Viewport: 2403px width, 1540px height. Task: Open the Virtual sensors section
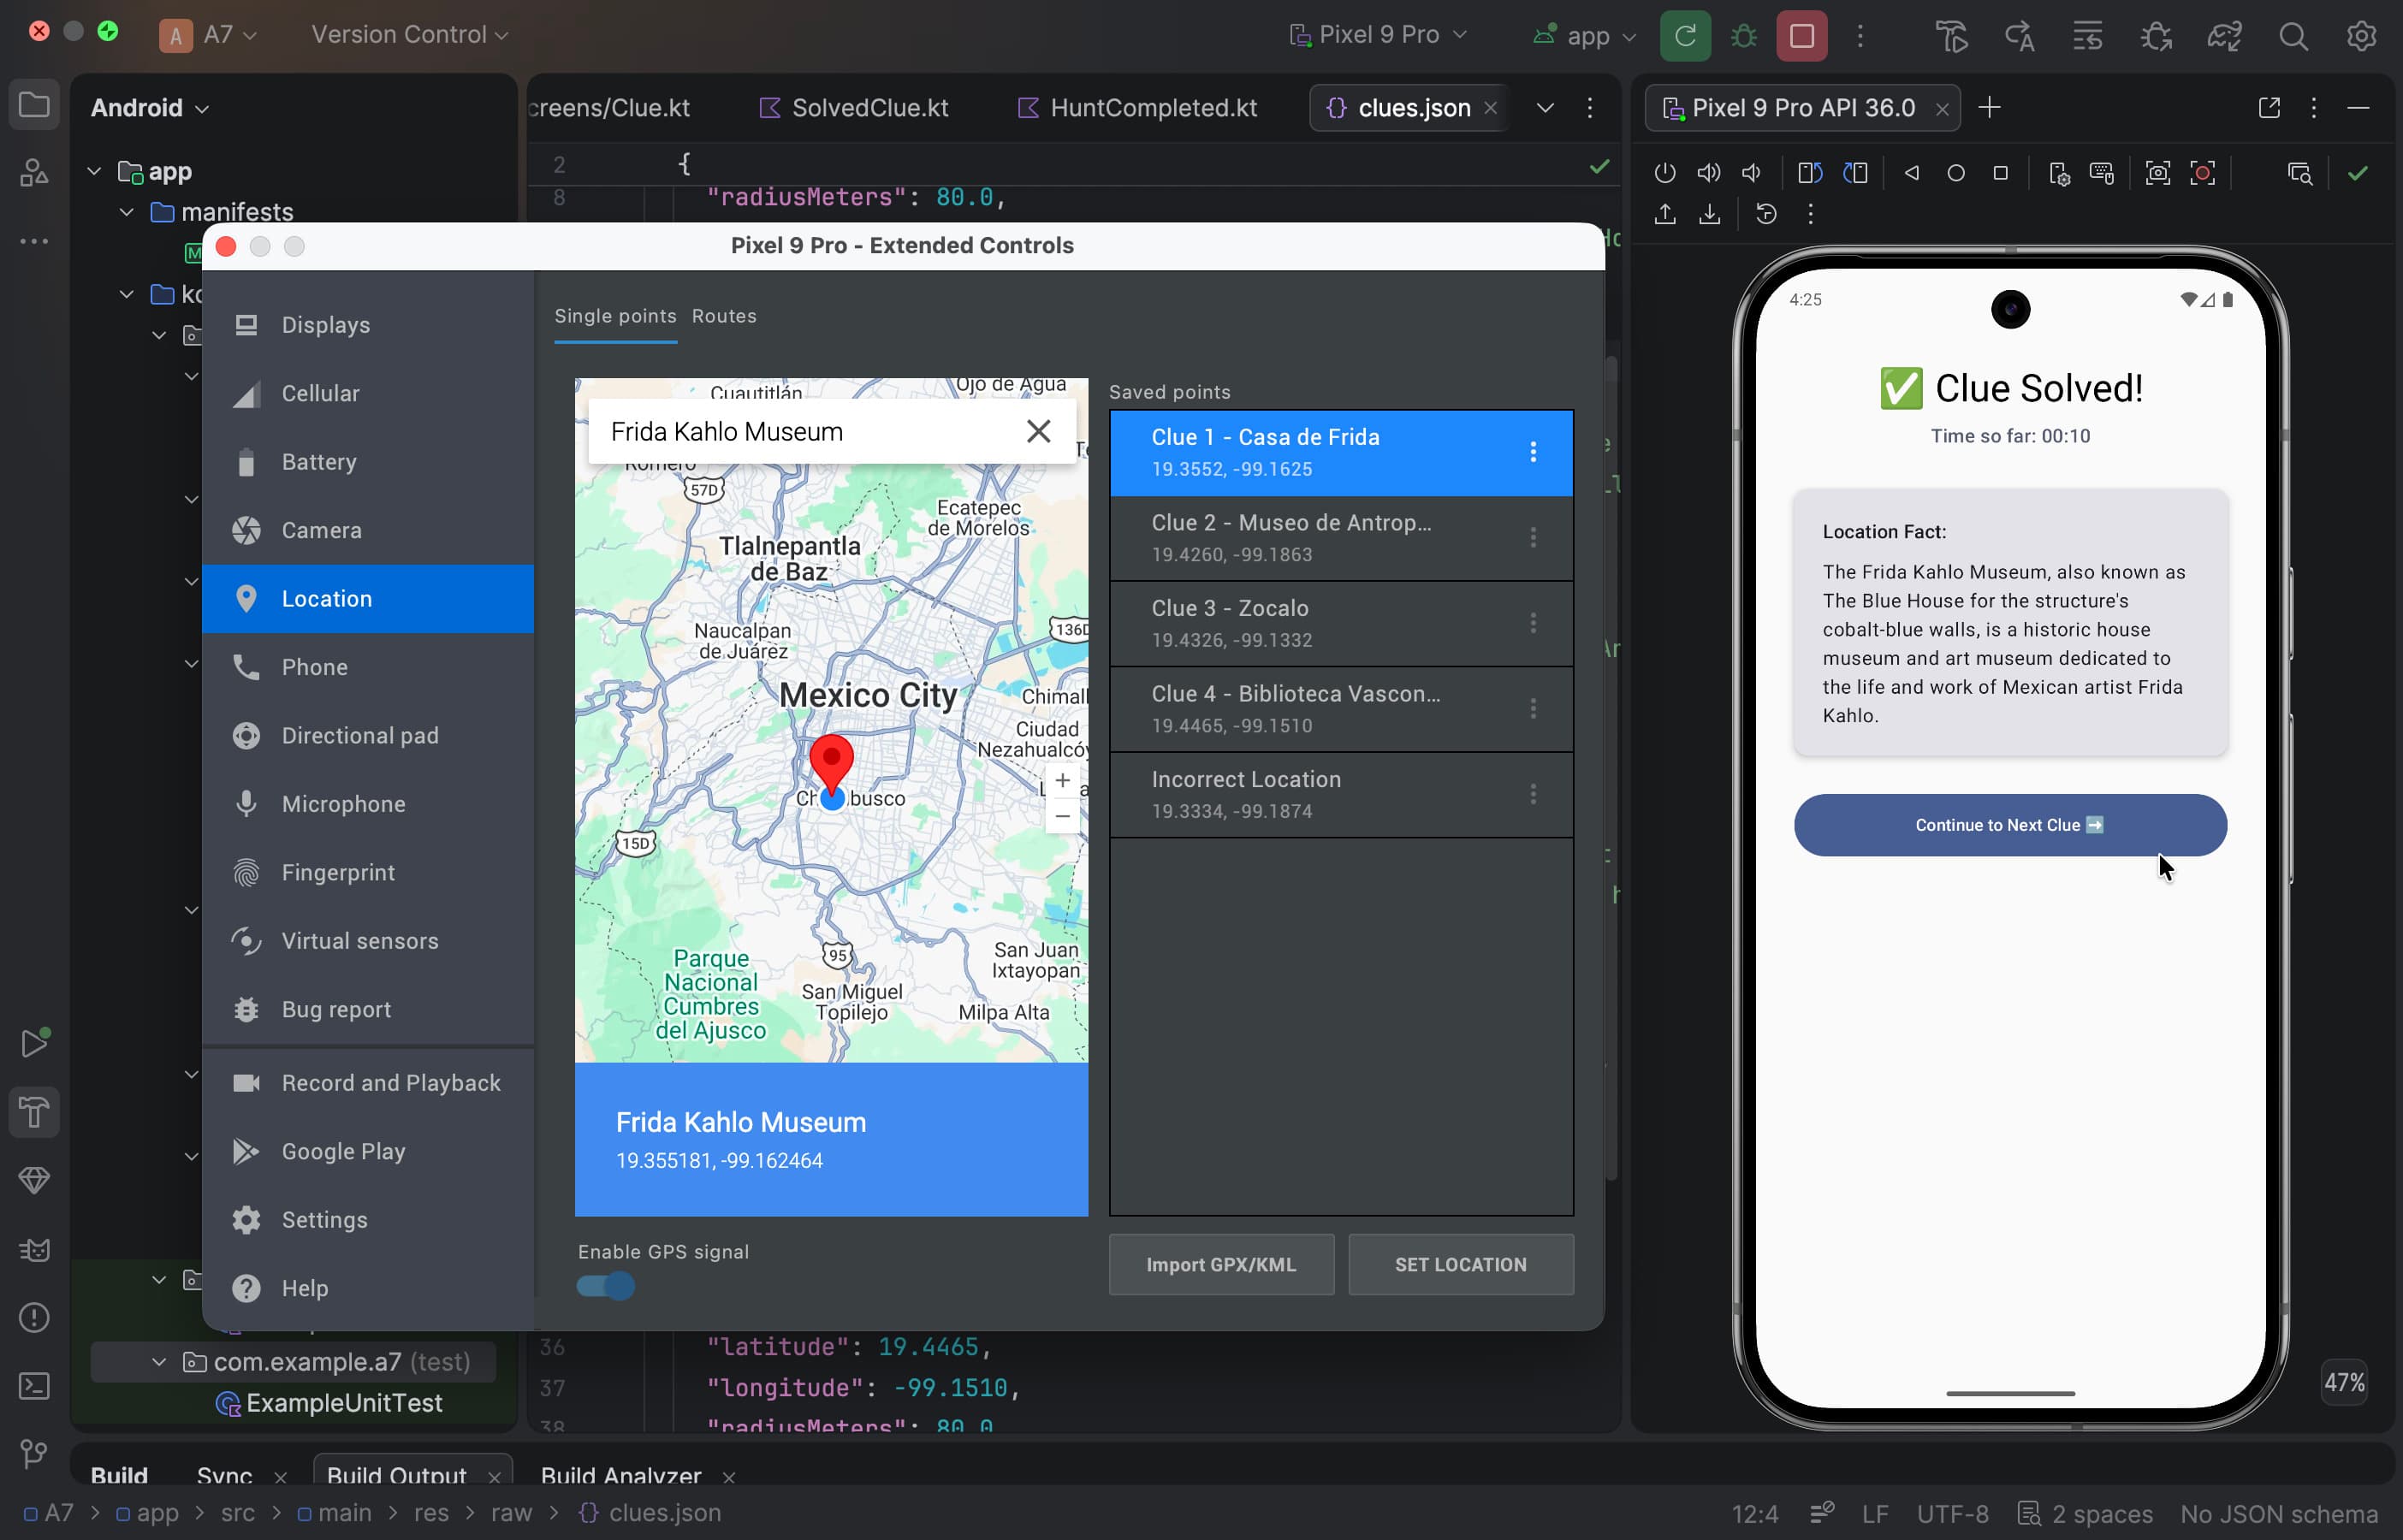(368, 941)
